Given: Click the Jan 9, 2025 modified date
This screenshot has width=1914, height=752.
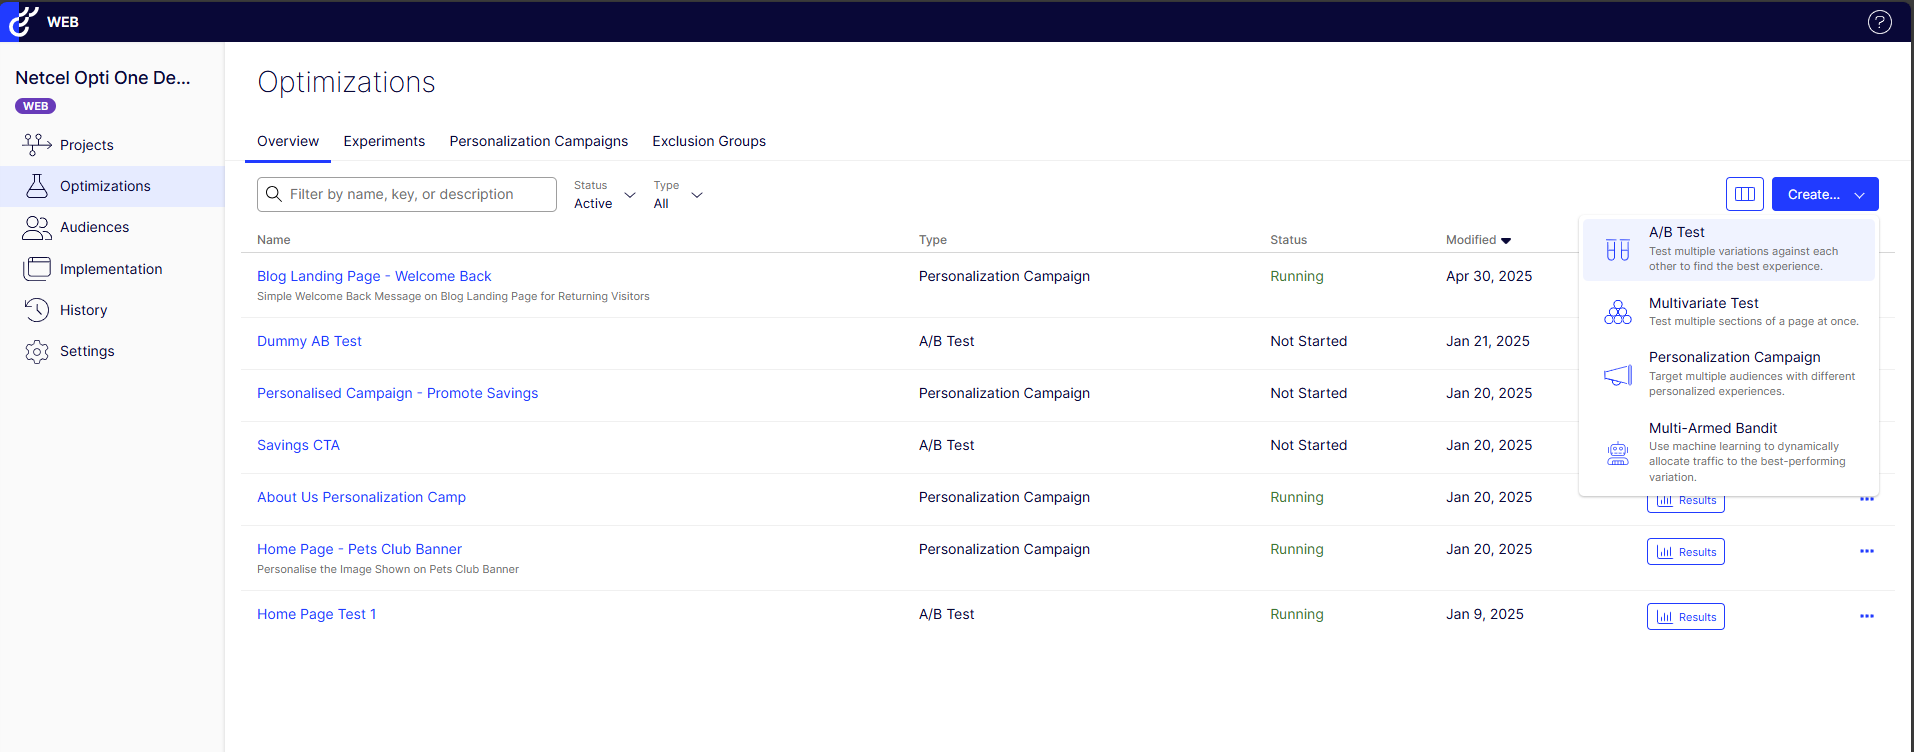Looking at the screenshot, I should [x=1484, y=614].
